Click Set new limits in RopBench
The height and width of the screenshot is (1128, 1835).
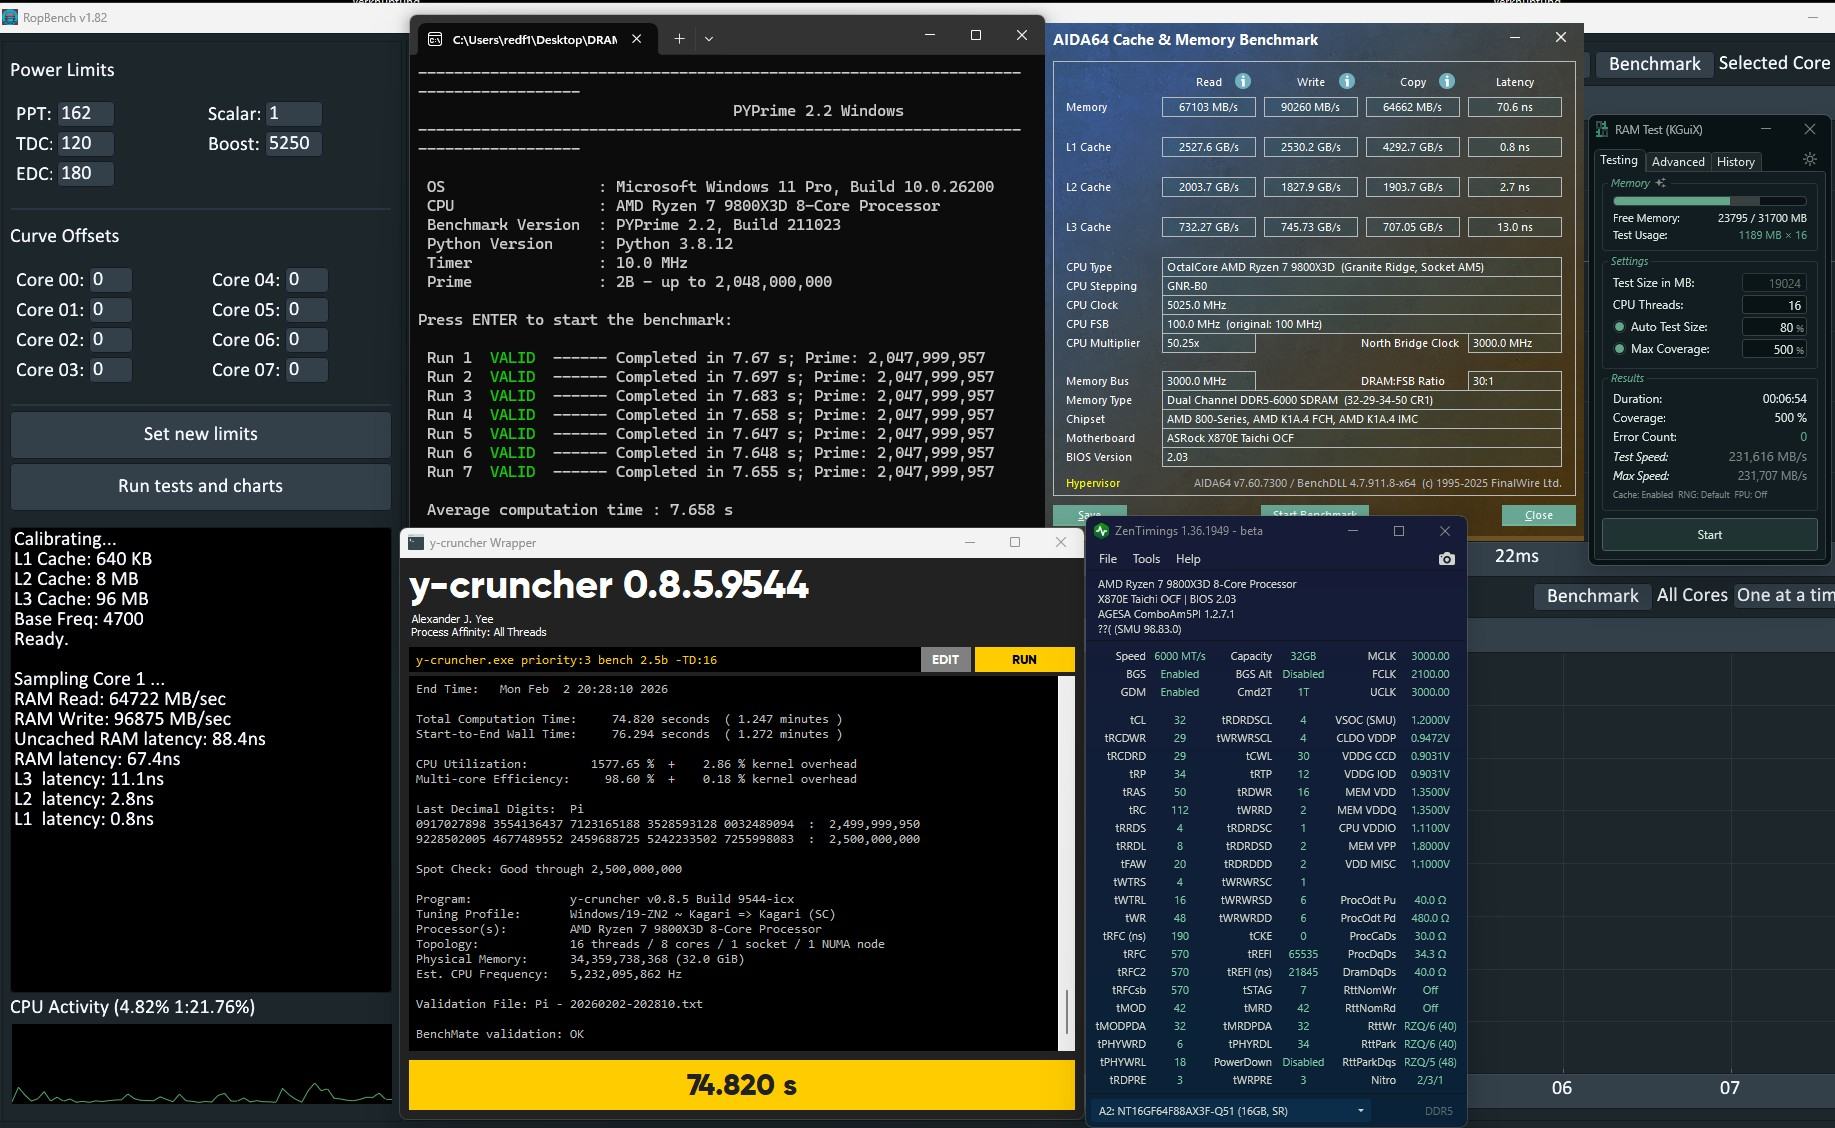(201, 434)
